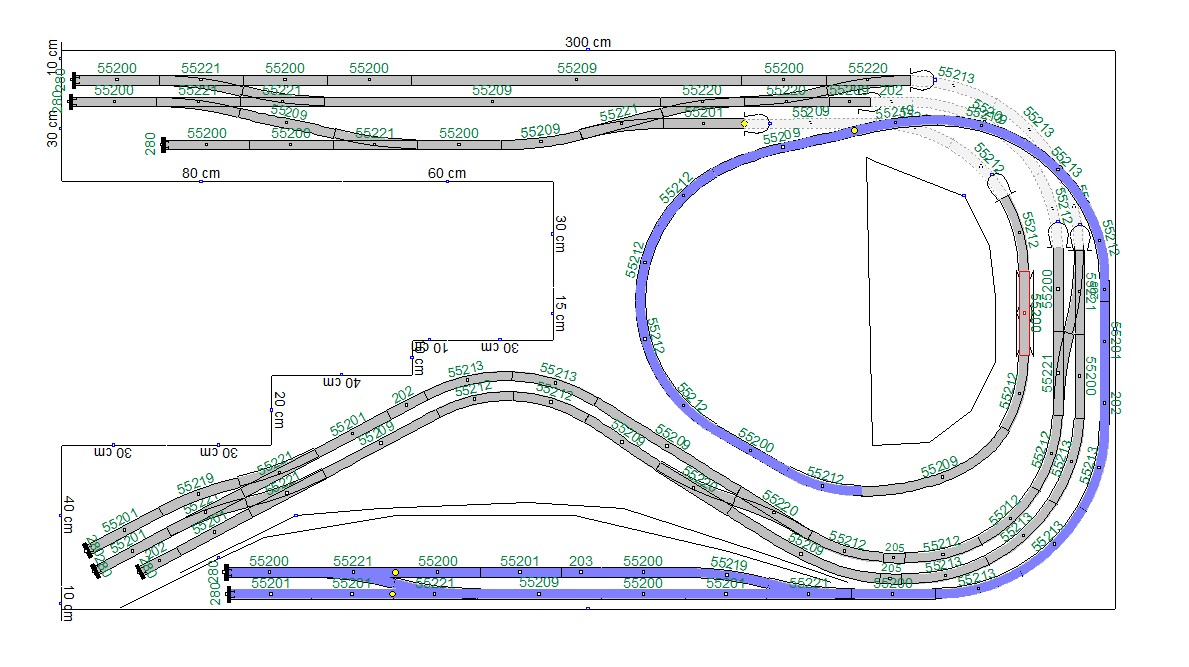Image resolution: width=1189 pixels, height=667 pixels.
Task: Click the 300 cm dimension label
Action: tap(587, 42)
